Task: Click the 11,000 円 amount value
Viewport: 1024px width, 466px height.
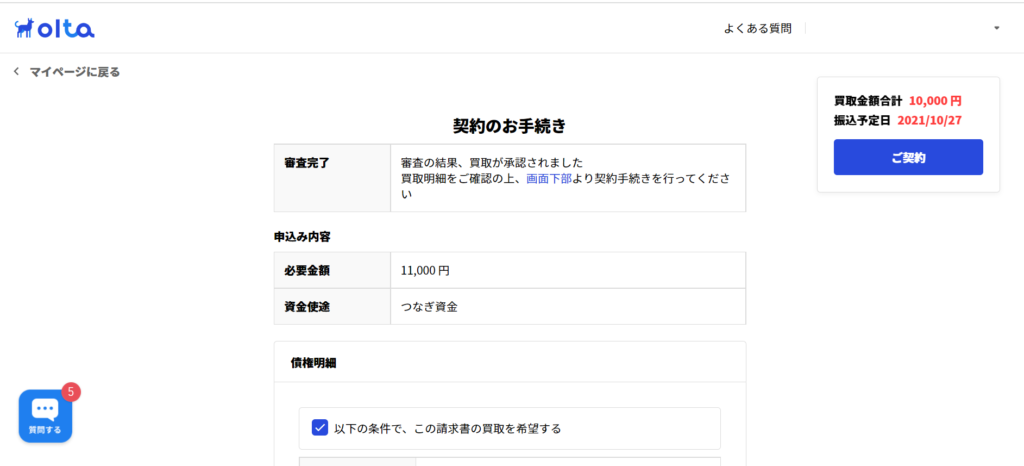Action: click(425, 270)
